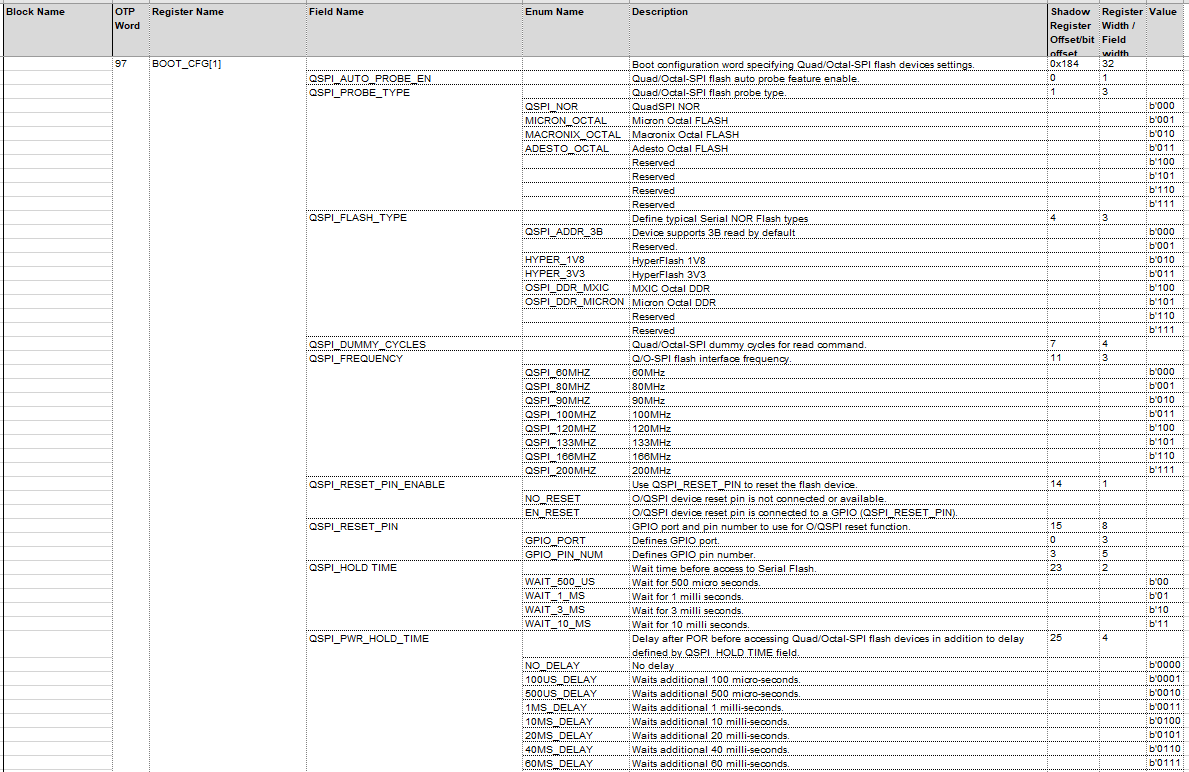Select 'Device supports 3B read by default' cell
Viewport: 1189px width, 772px height.
point(838,232)
